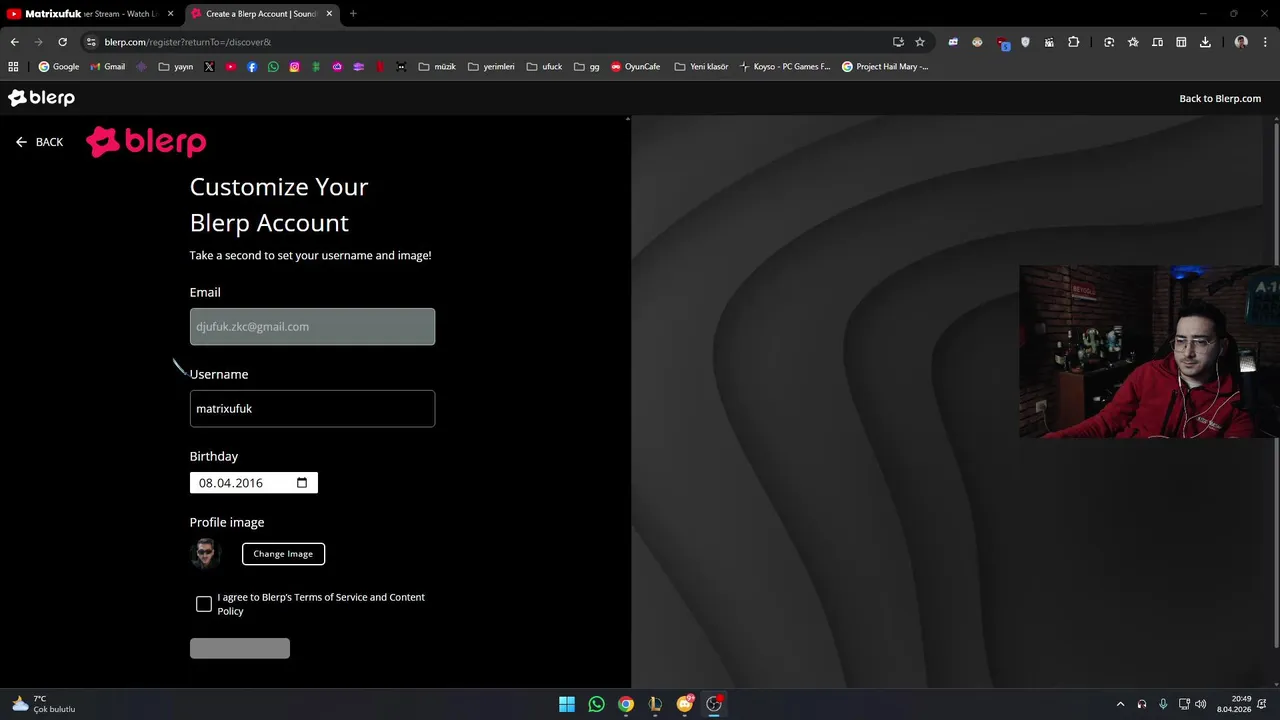The width and height of the screenshot is (1280, 720).
Task: Go back in the browser
Action: point(14,42)
